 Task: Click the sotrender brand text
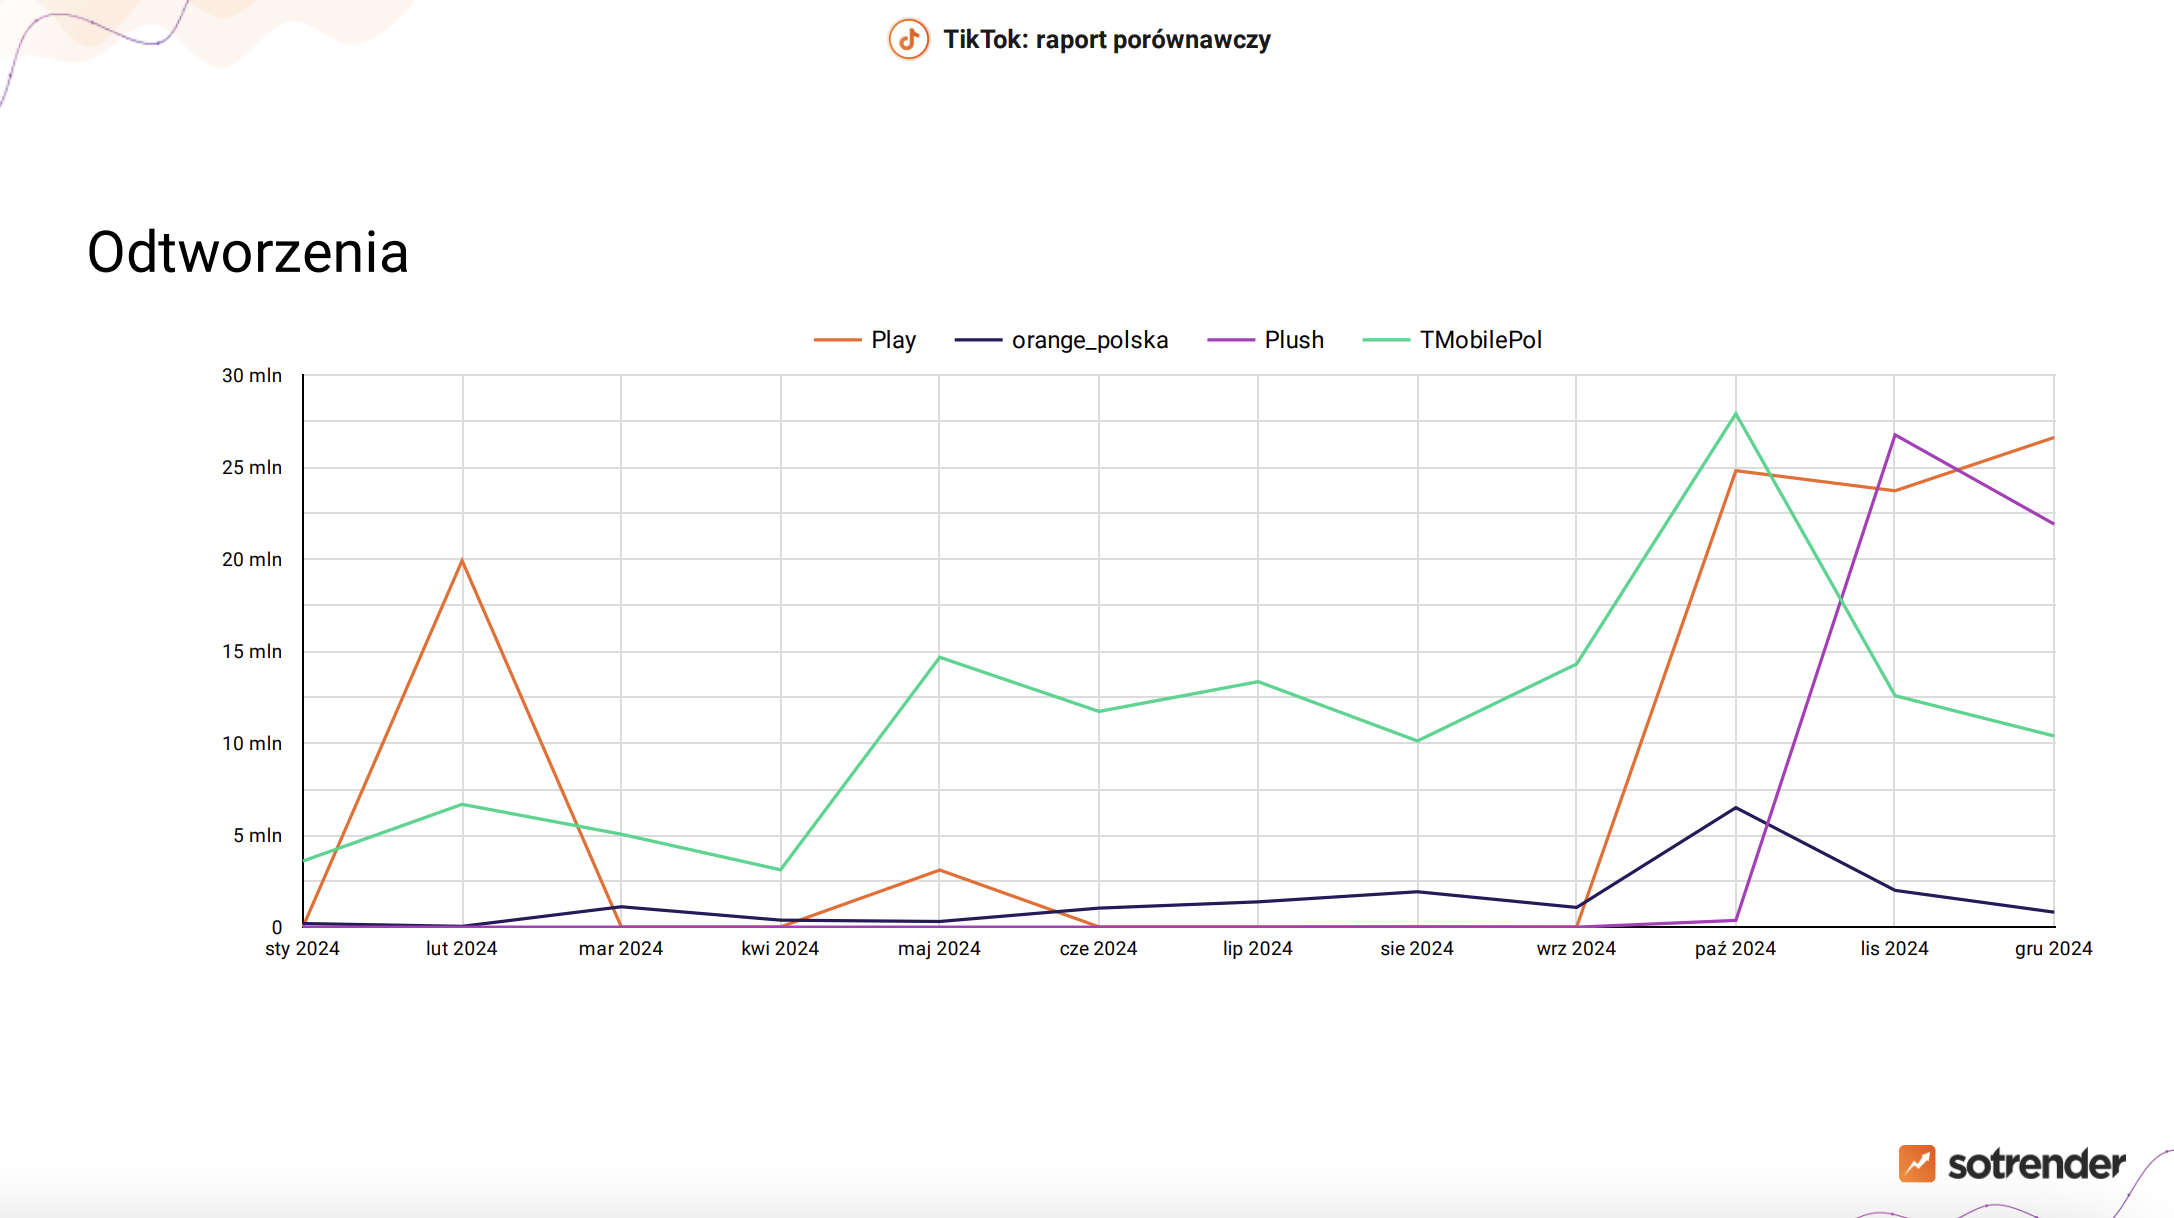click(x=2036, y=1164)
